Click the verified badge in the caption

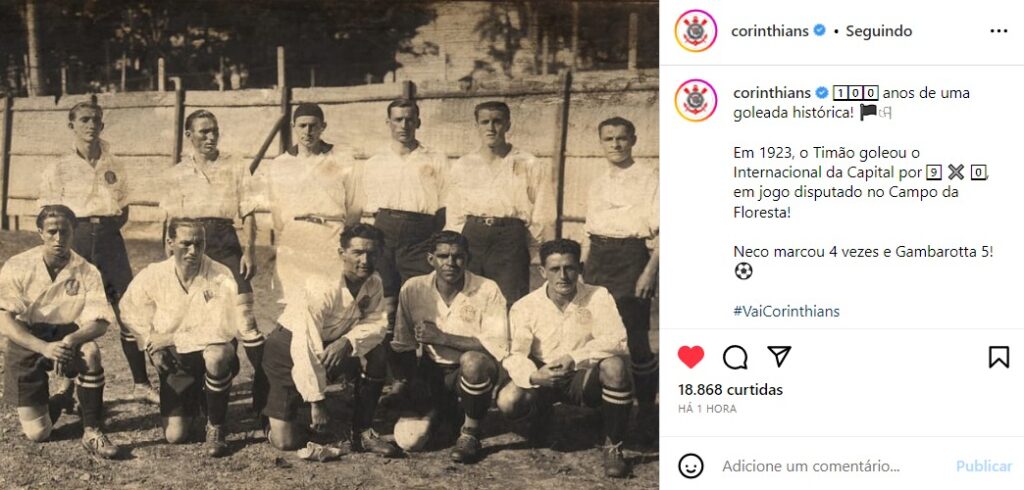click(822, 93)
